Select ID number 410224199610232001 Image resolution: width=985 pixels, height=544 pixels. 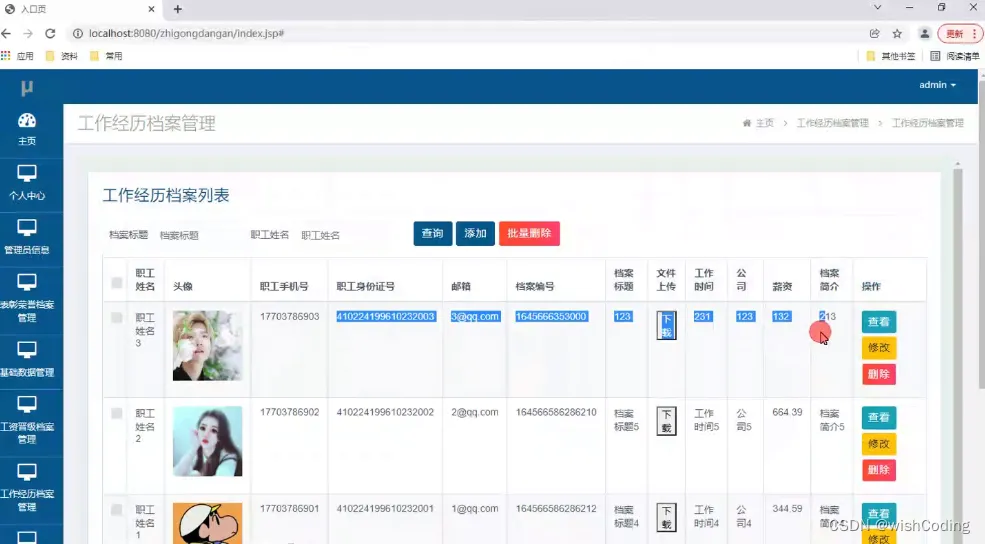pos(385,508)
